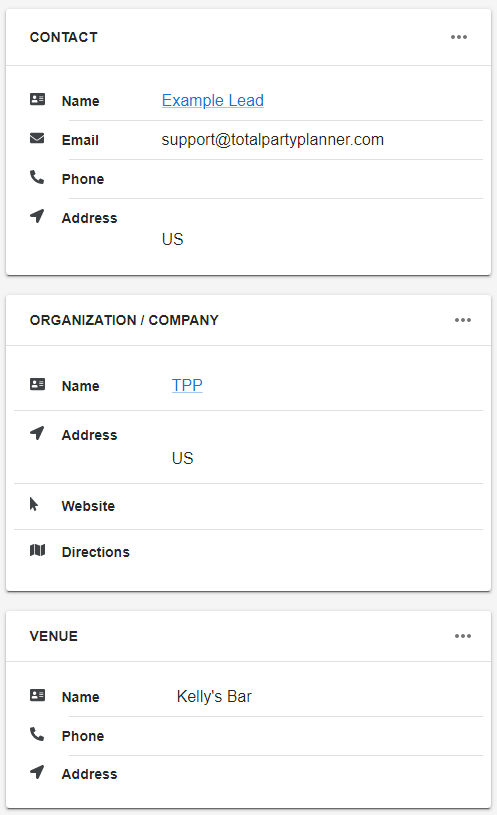Click the contact phone handset icon
497x815 pixels.
(37, 177)
